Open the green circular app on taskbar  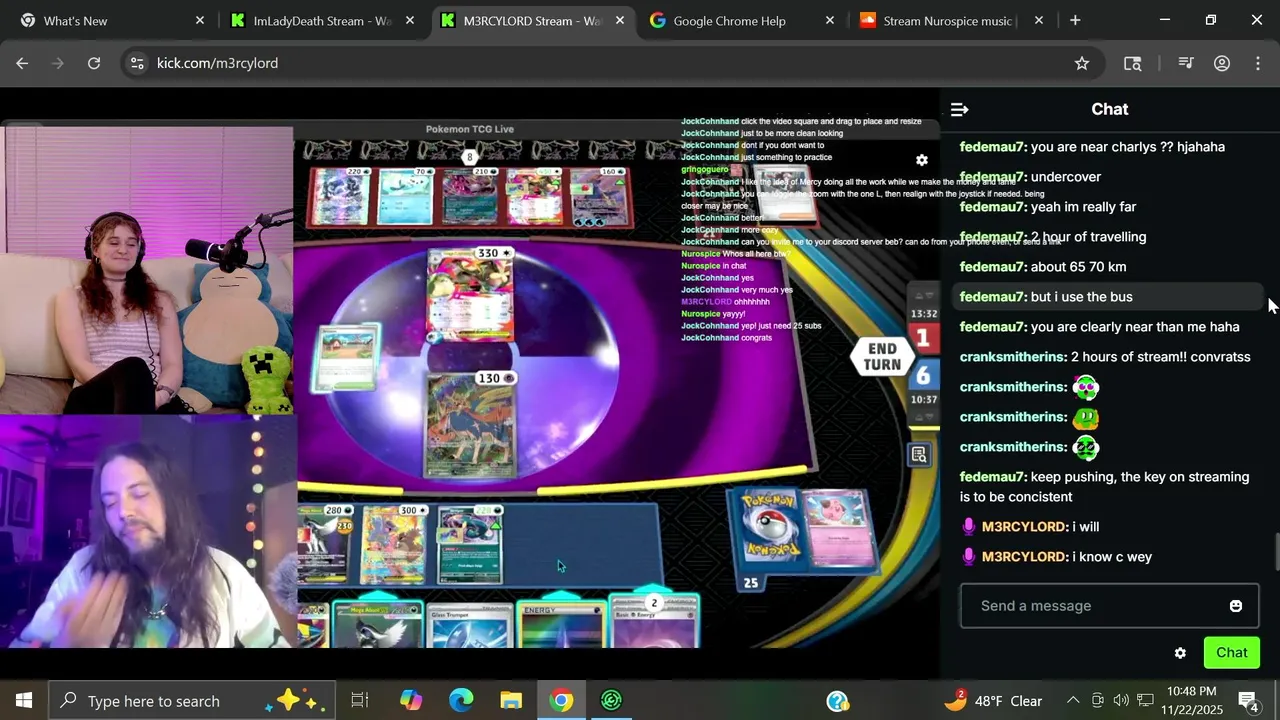coord(611,701)
